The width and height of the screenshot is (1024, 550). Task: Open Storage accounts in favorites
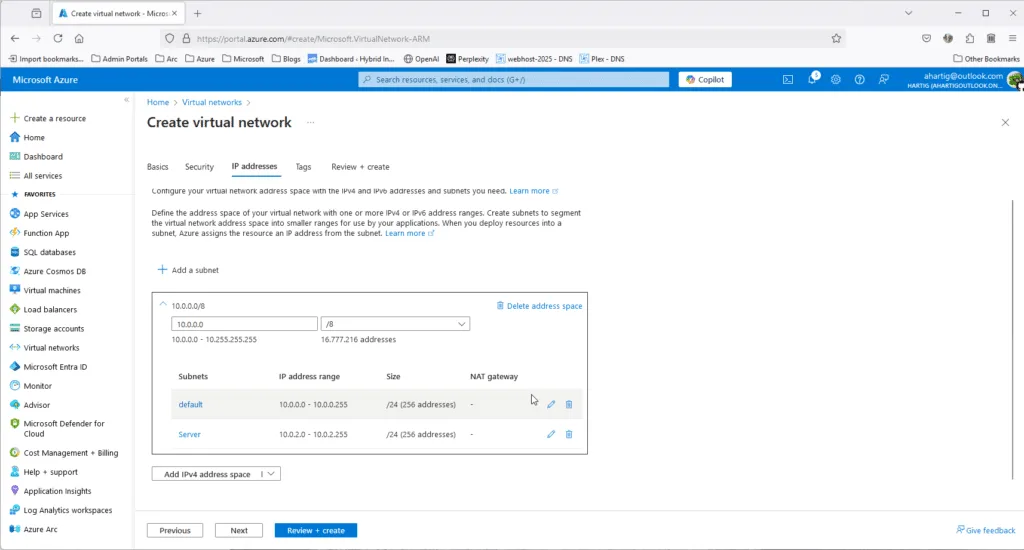[x=54, y=329]
